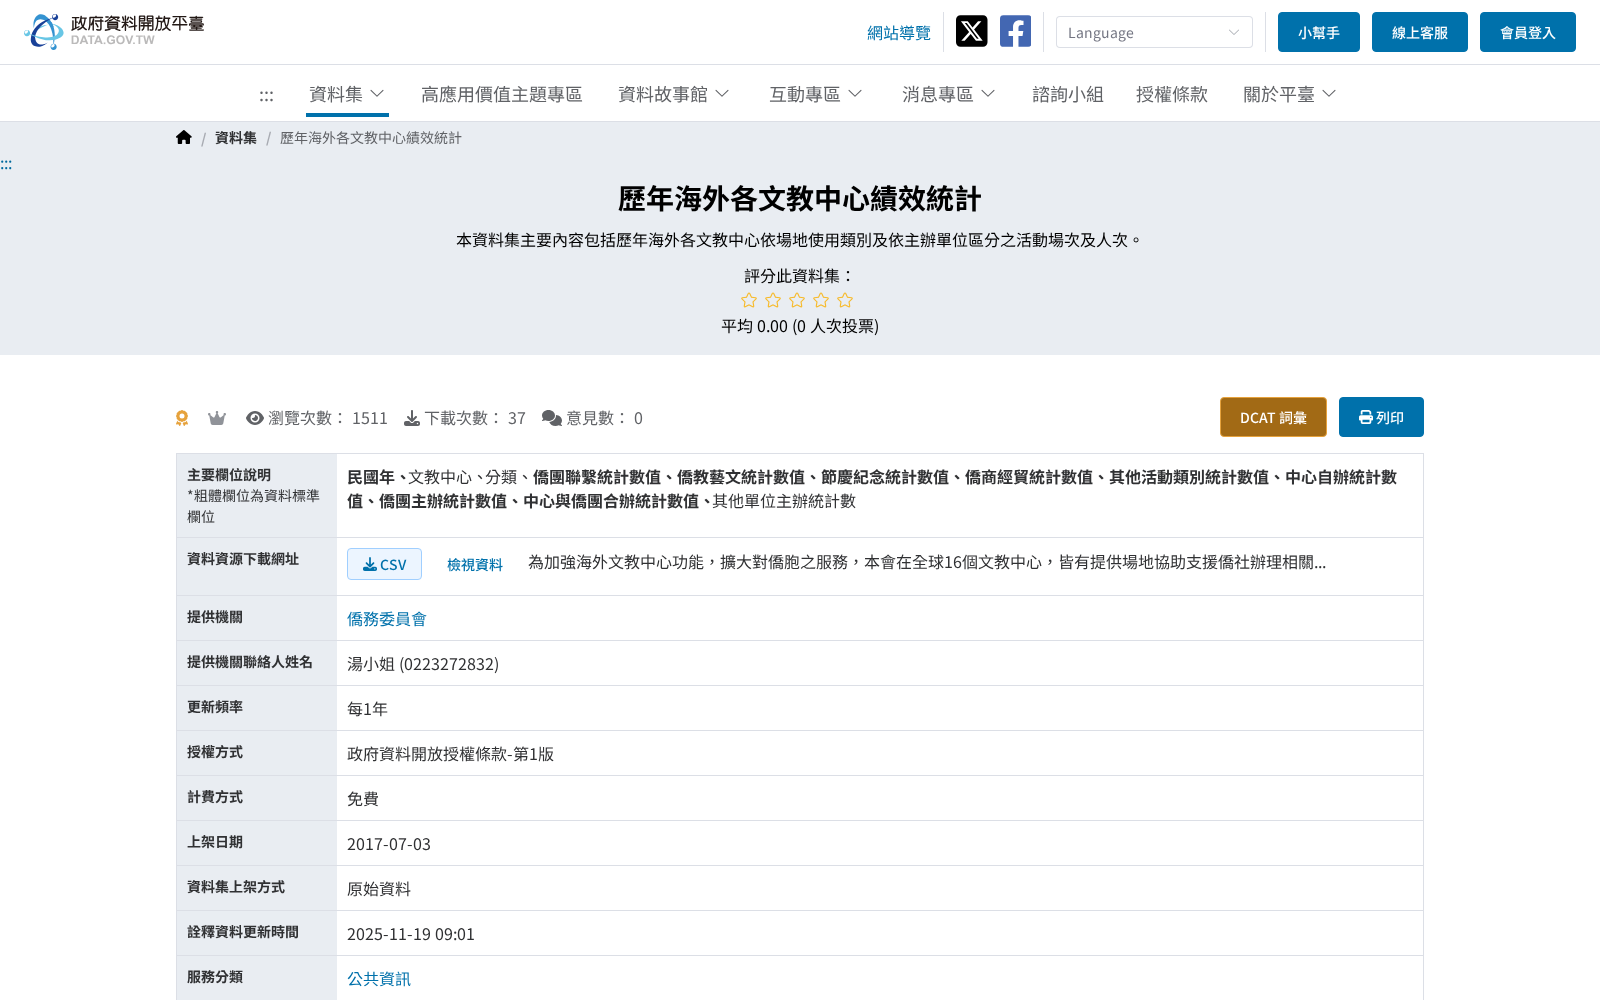Expand the 關於平臺 menu
This screenshot has width=1600, height=1000.
click(1290, 94)
